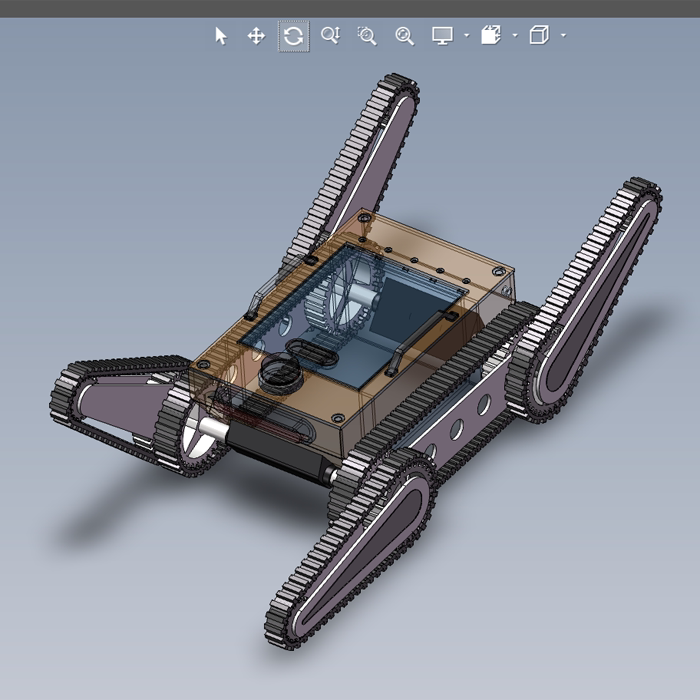The height and width of the screenshot is (700, 700).
Task: Toggle the Rotate view tool
Action: tap(293, 36)
